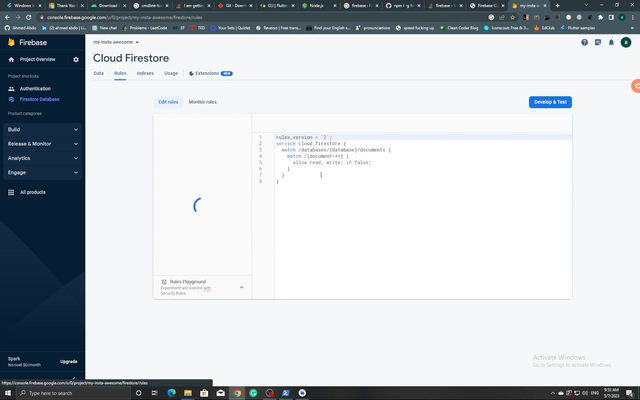This screenshot has width=640, height=400.
Task: Switch to the Node.js browser tab
Action: point(319,6)
